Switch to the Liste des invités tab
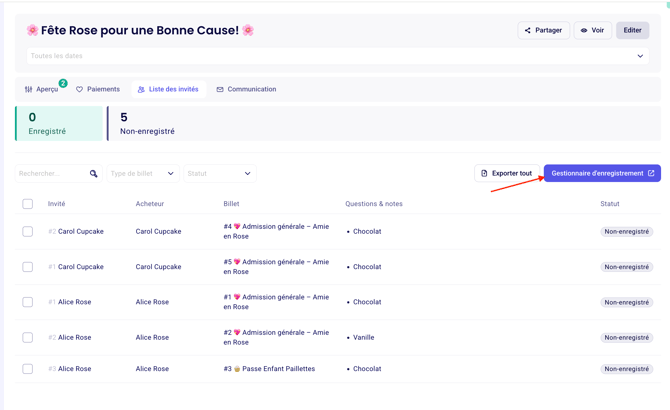Screen dimensions: 670x410 click(x=167, y=90)
